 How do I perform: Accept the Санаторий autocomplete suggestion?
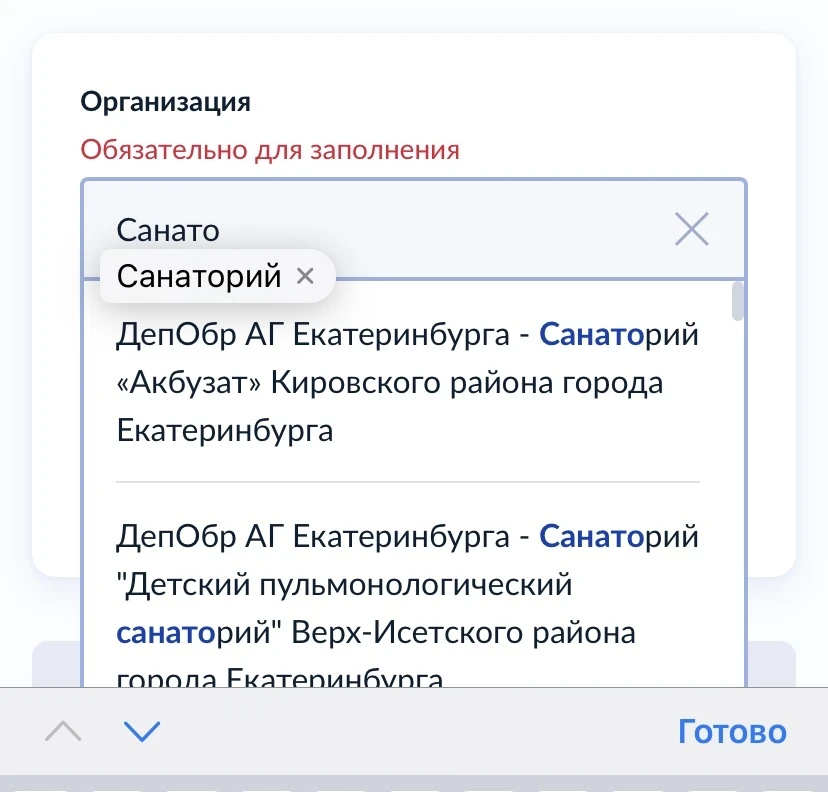tap(199, 276)
